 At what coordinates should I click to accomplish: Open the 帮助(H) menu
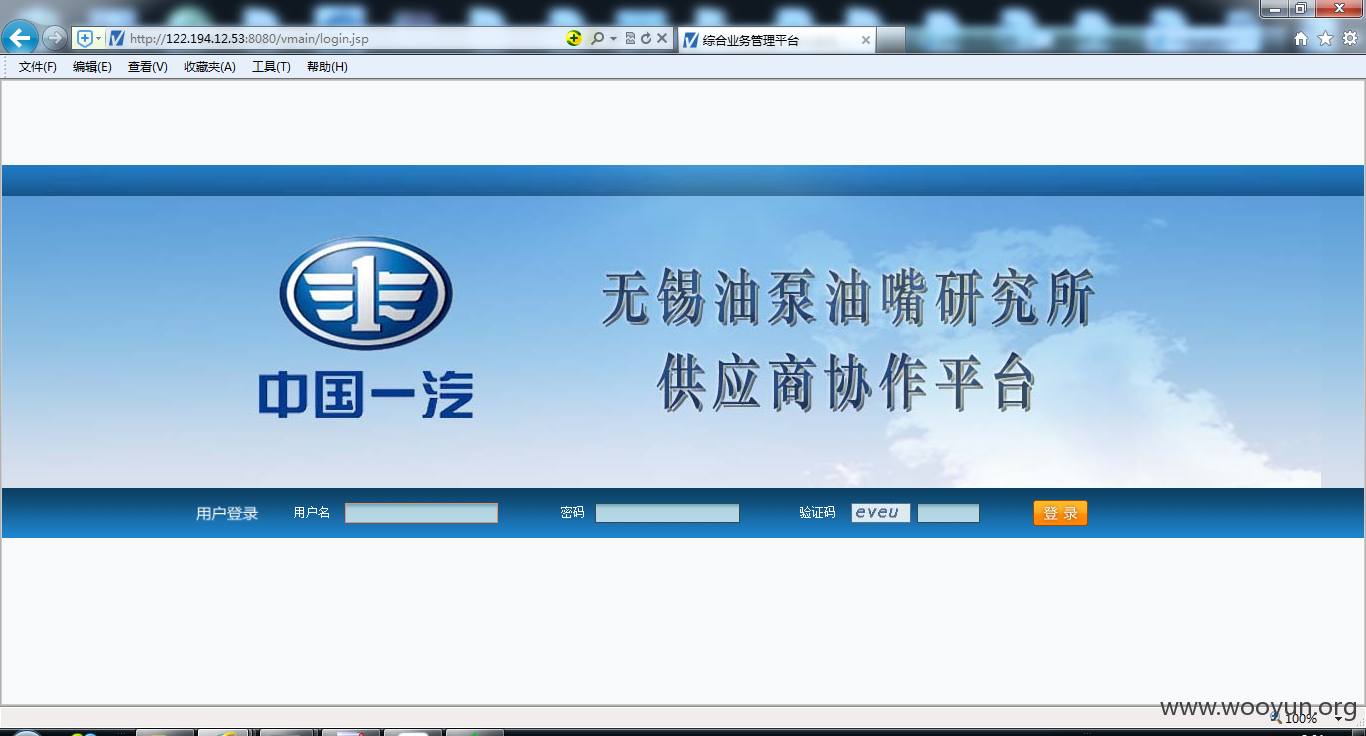327,67
